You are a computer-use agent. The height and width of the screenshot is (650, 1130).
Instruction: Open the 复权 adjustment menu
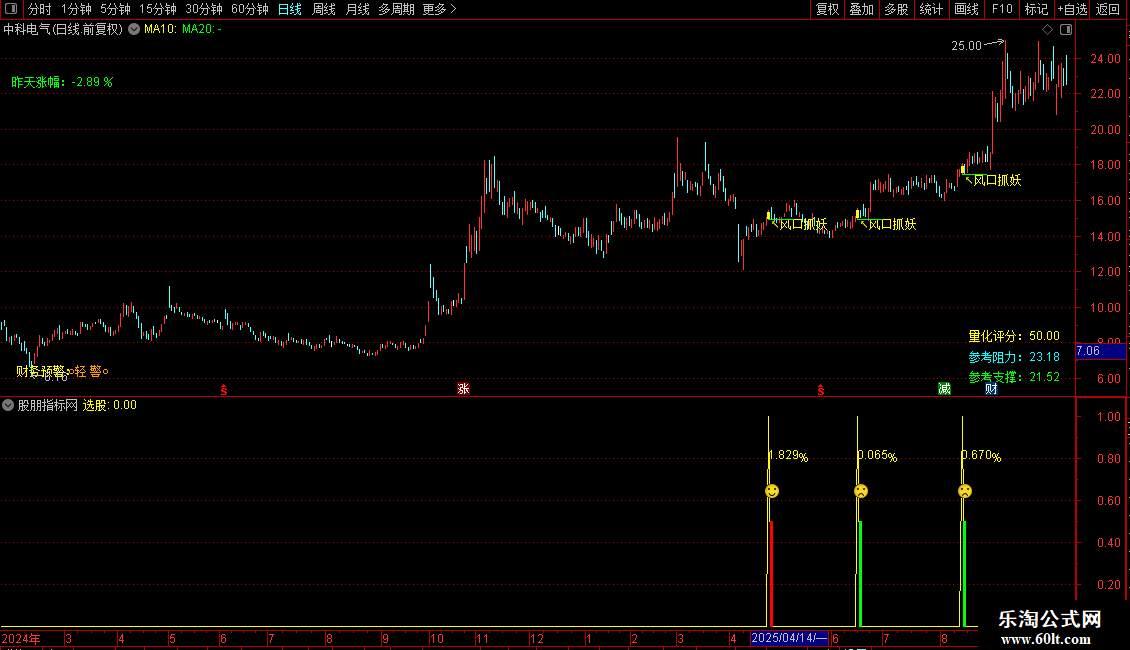(x=827, y=9)
